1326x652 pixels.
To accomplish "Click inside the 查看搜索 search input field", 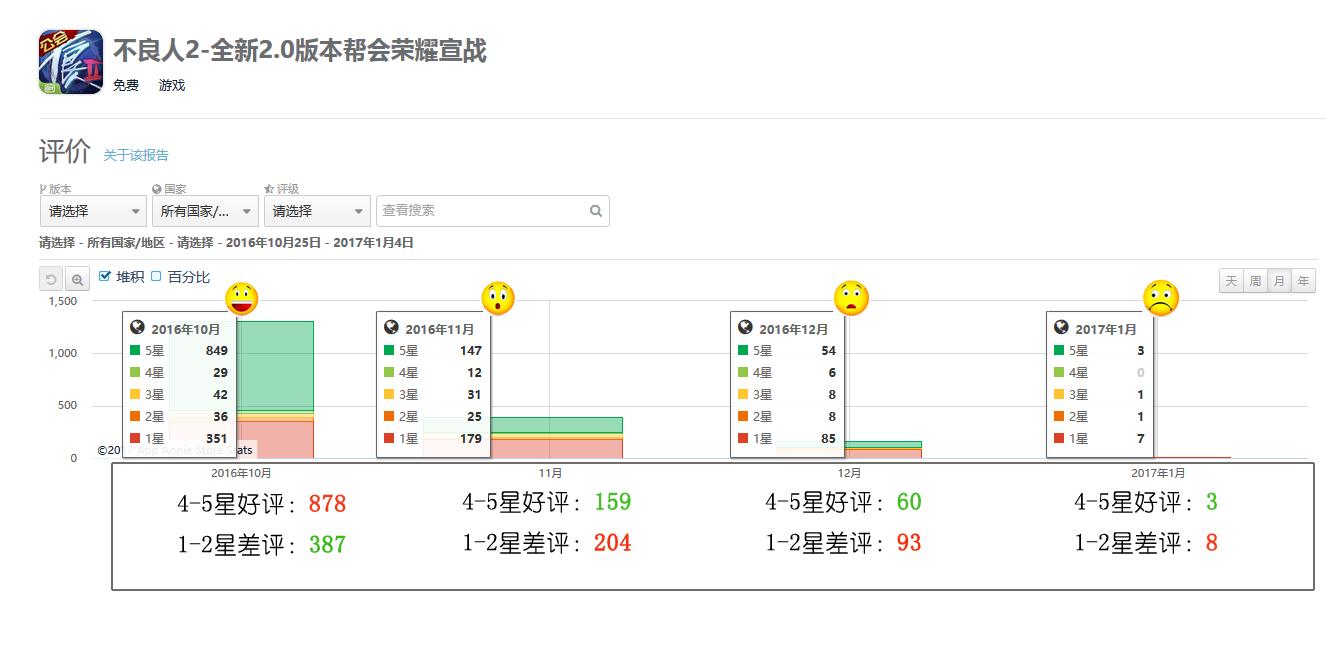I will (480, 211).
